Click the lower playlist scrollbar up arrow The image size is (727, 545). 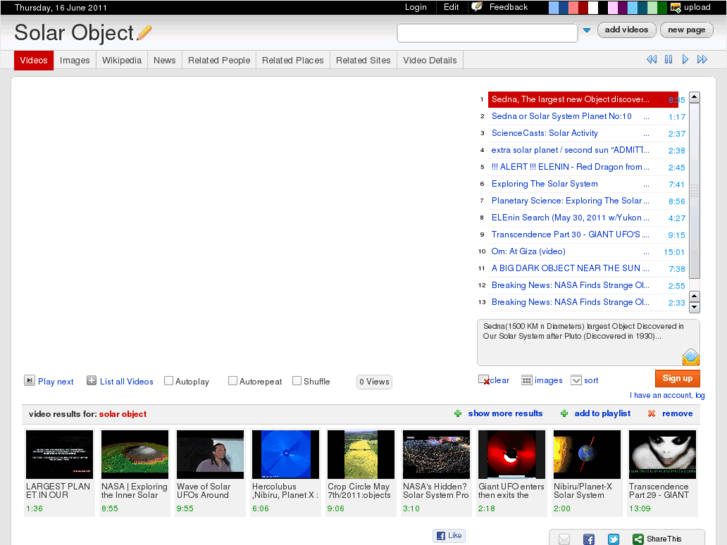click(x=694, y=296)
